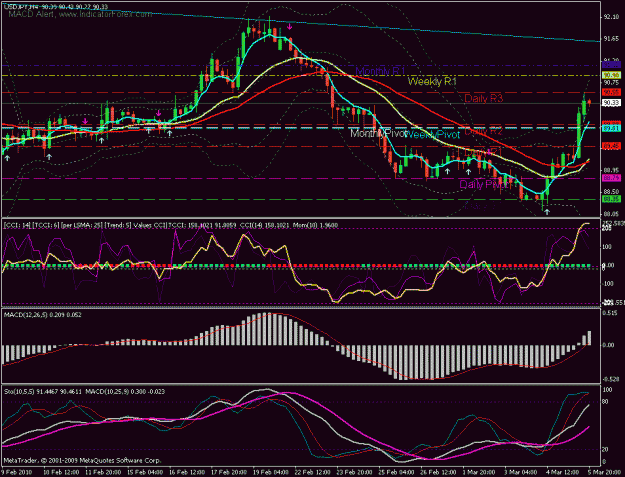Click the -100 level on the CCI scale
Image resolution: width=625 pixels, height=477 pixels.
pyautogui.click(x=607, y=284)
